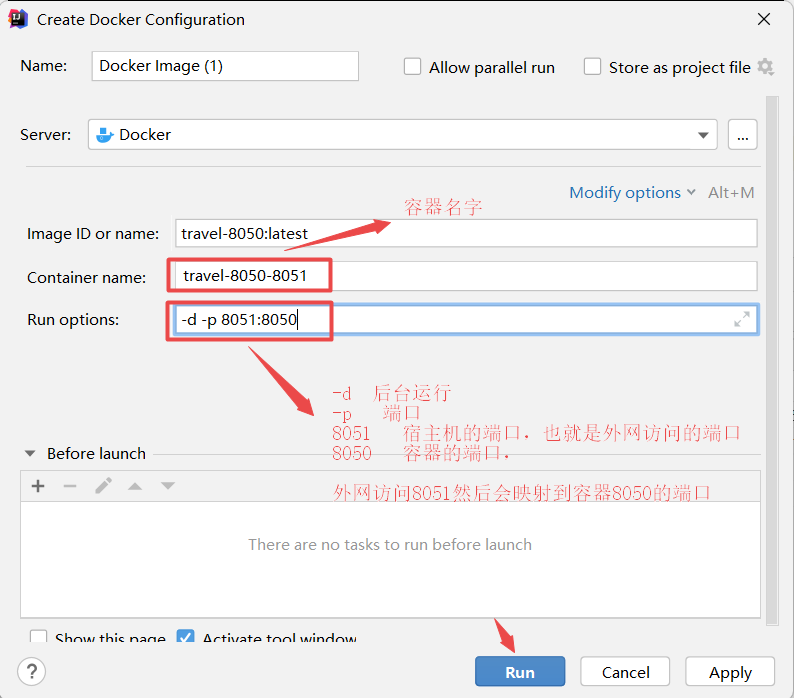Click the Apply button
The height and width of the screenshot is (698, 794).
click(730, 672)
